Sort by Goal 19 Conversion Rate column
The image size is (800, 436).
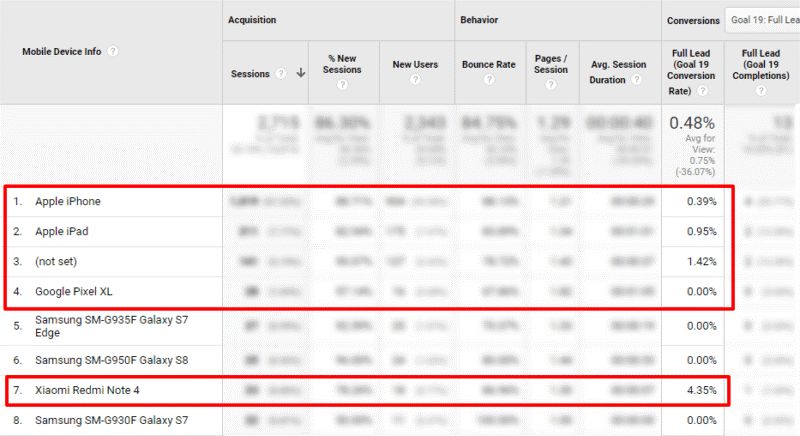pyautogui.click(x=691, y=72)
